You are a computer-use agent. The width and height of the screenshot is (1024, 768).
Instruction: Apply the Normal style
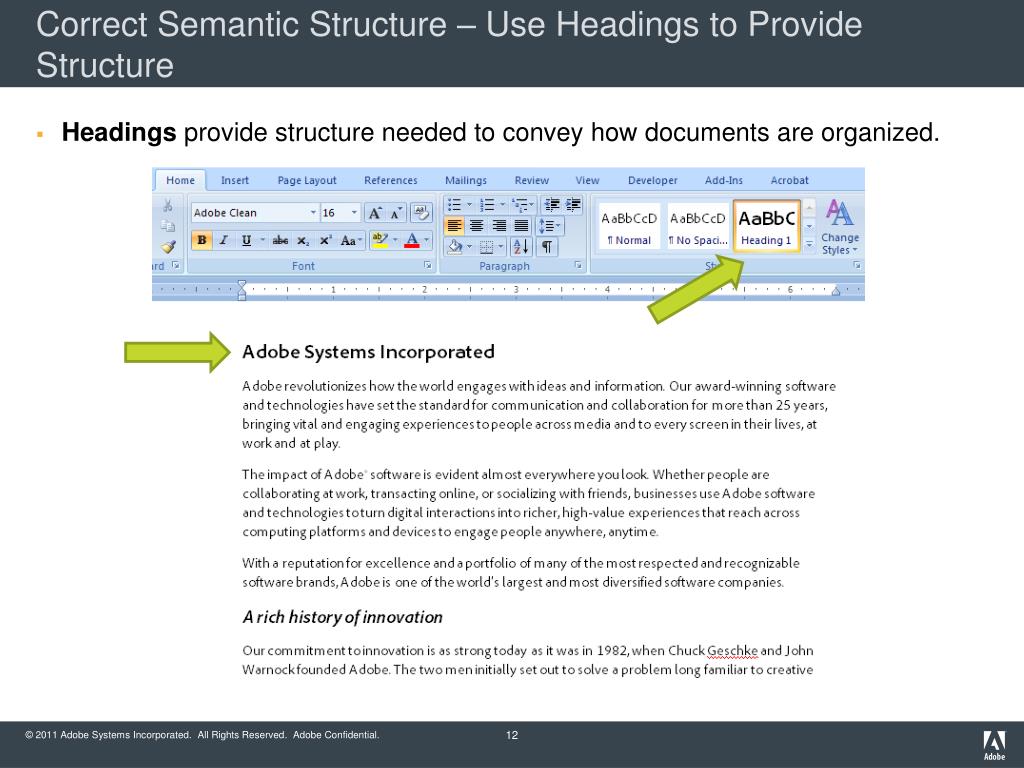tap(629, 226)
